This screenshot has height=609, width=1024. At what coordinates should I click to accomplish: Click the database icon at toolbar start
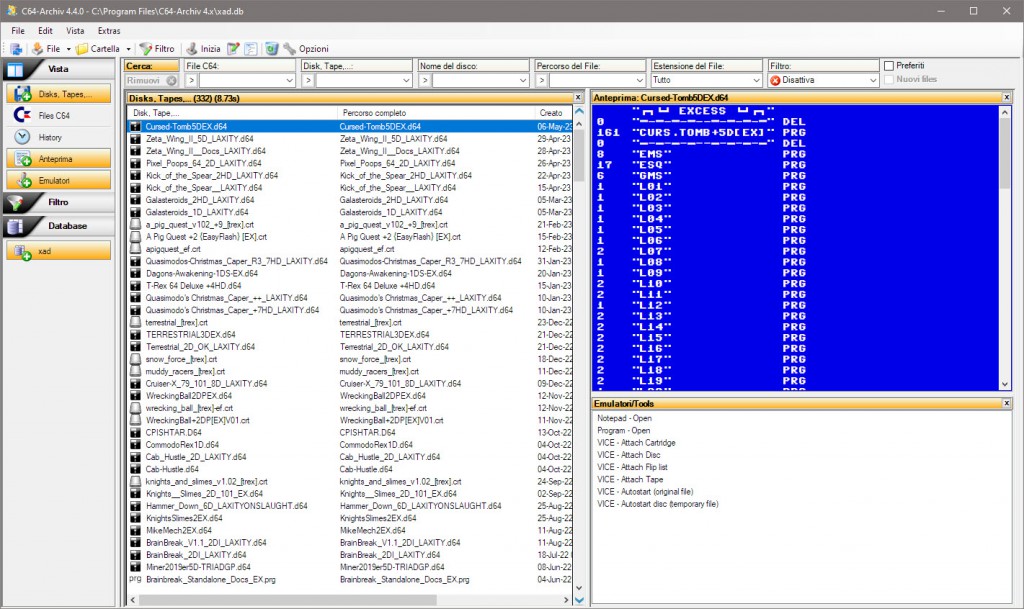[x=16, y=49]
